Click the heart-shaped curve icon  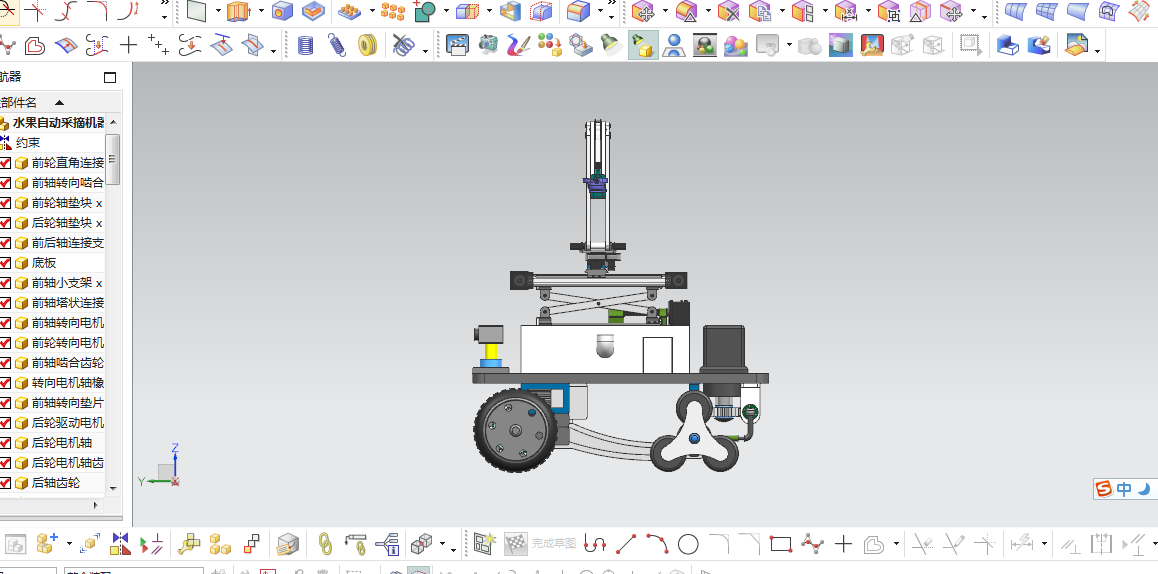click(x=34, y=46)
